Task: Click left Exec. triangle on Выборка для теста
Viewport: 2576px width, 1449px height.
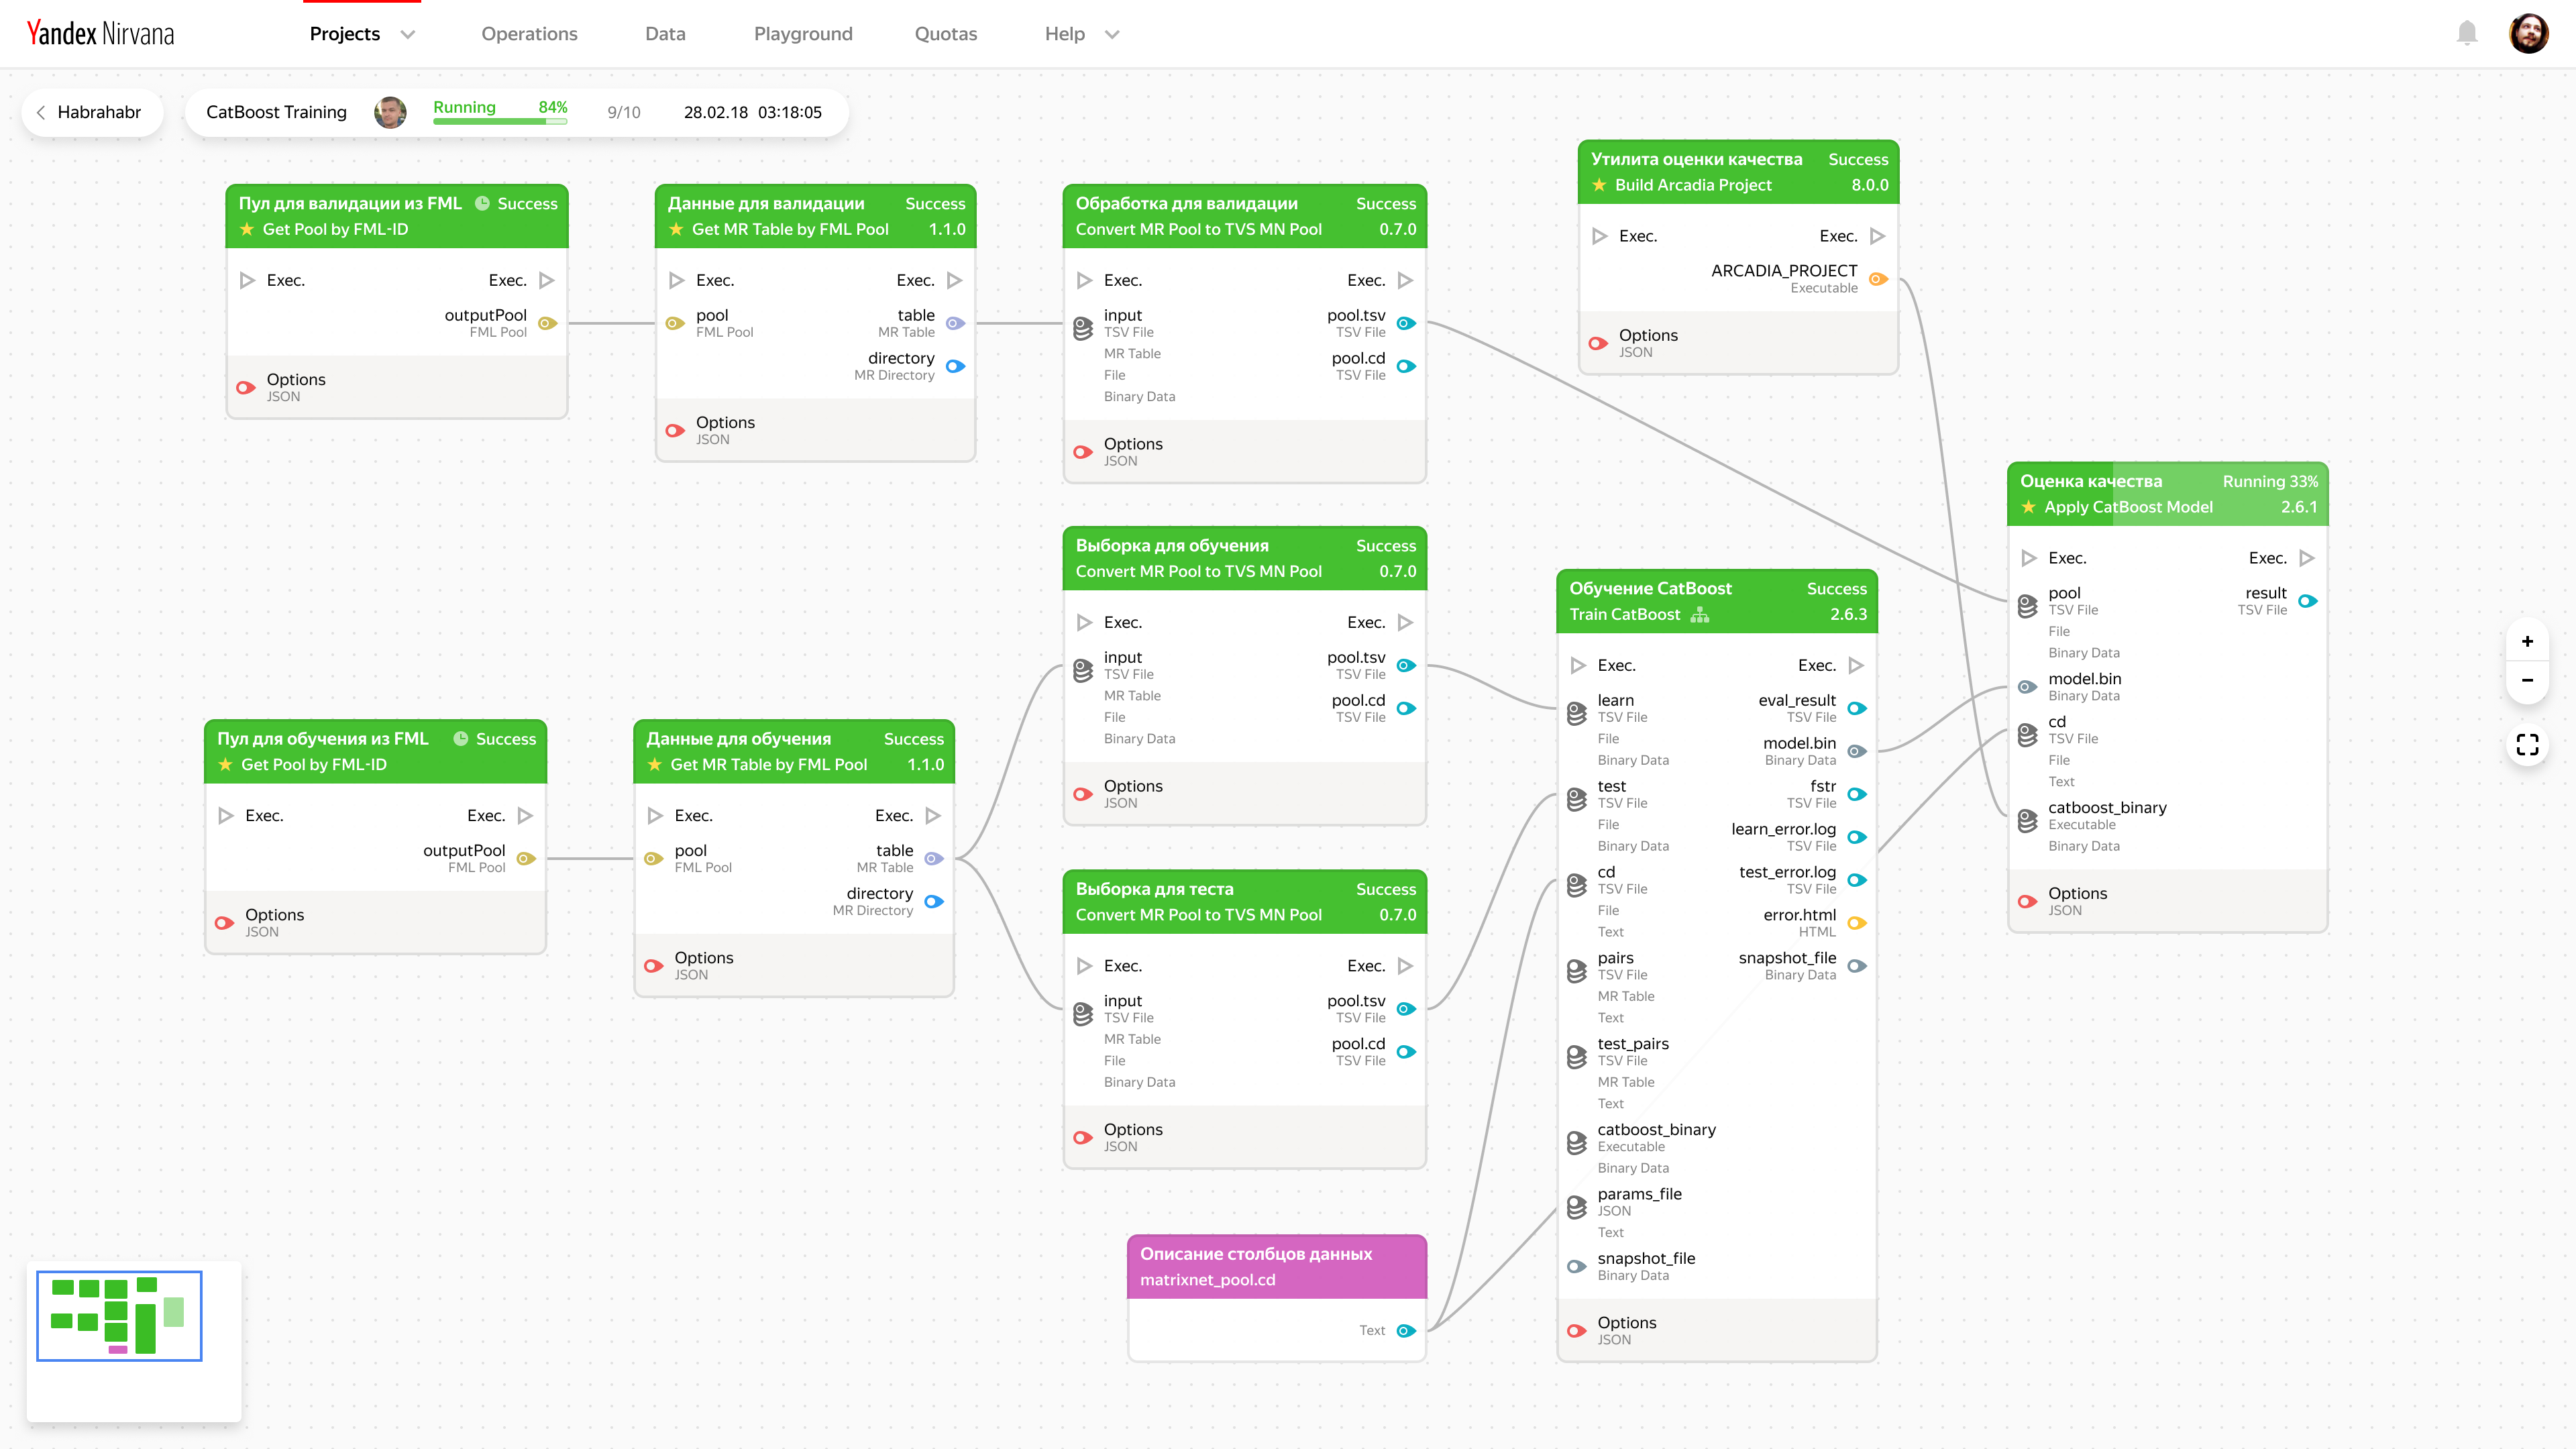Action: 1084,965
